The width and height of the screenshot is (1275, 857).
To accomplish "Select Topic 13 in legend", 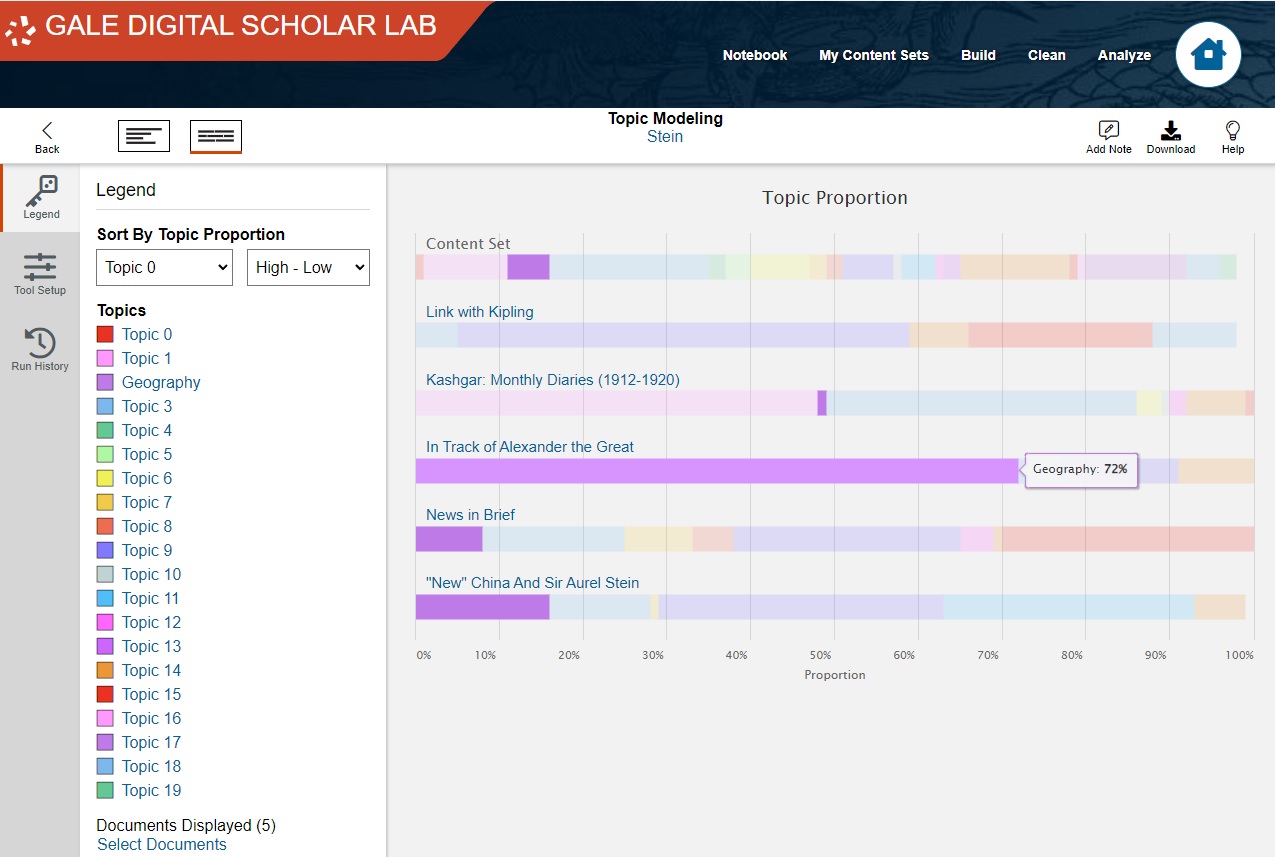I will coord(152,646).
